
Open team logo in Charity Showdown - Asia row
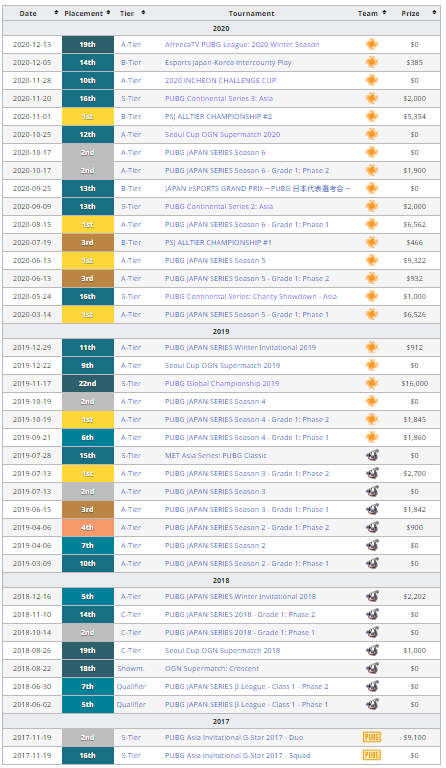(372, 296)
